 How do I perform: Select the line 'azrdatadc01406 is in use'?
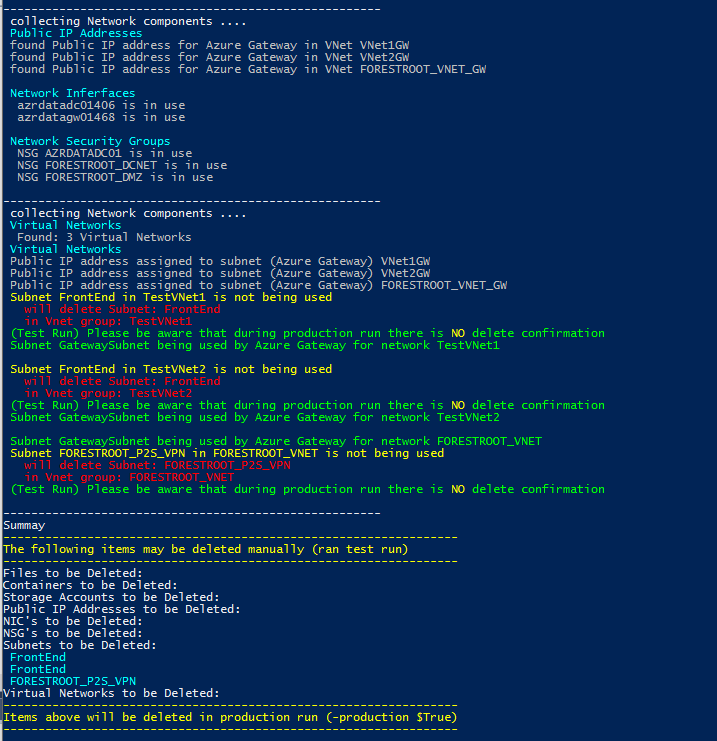[x=101, y=105]
